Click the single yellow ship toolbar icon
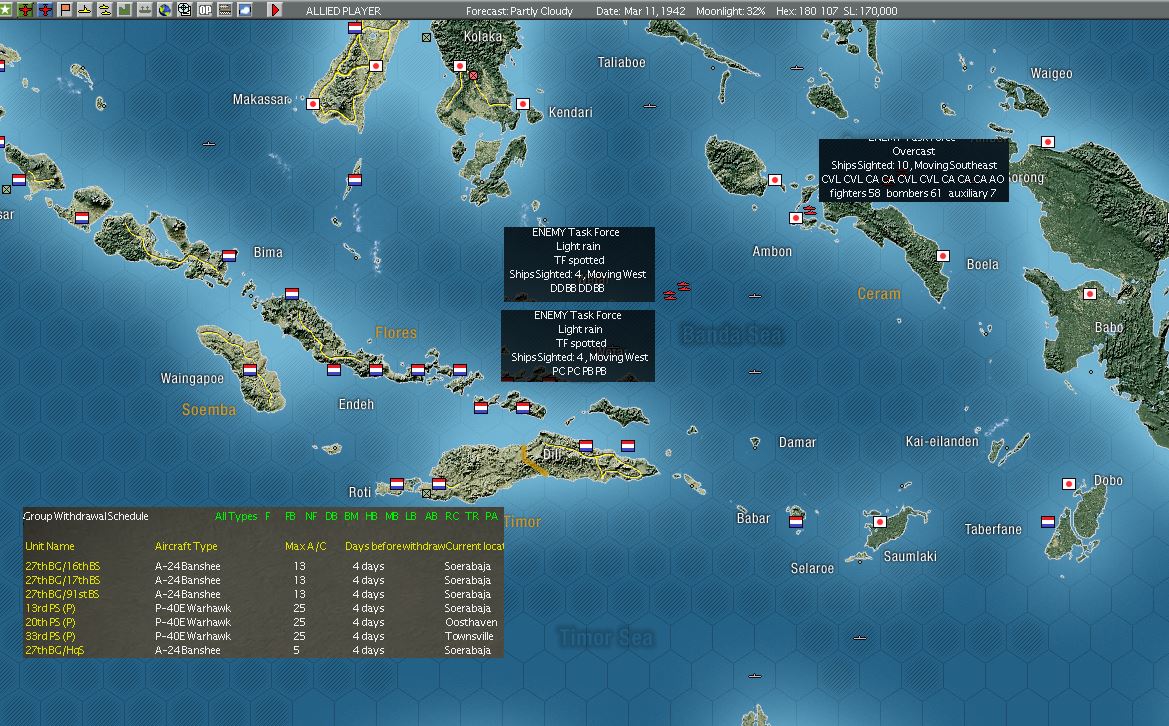Screen dimensions: 1169x726 85,10
